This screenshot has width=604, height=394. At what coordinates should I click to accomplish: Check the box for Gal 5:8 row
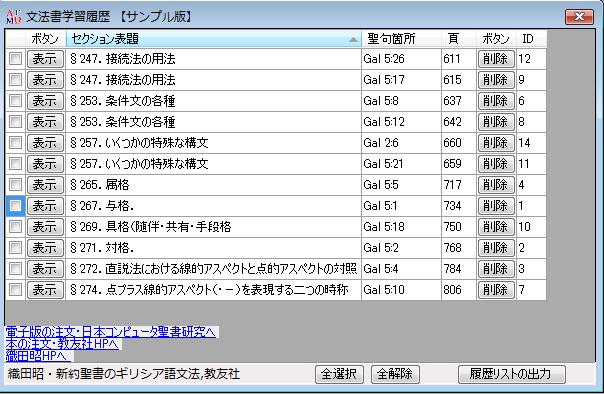pos(15,101)
